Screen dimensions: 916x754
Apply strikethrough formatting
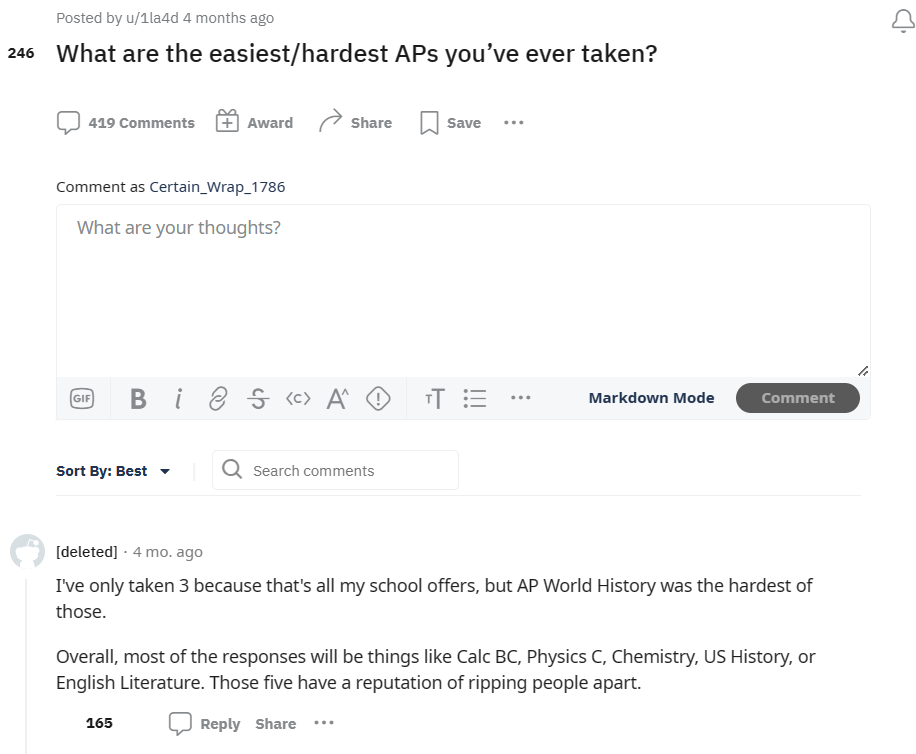coord(258,399)
